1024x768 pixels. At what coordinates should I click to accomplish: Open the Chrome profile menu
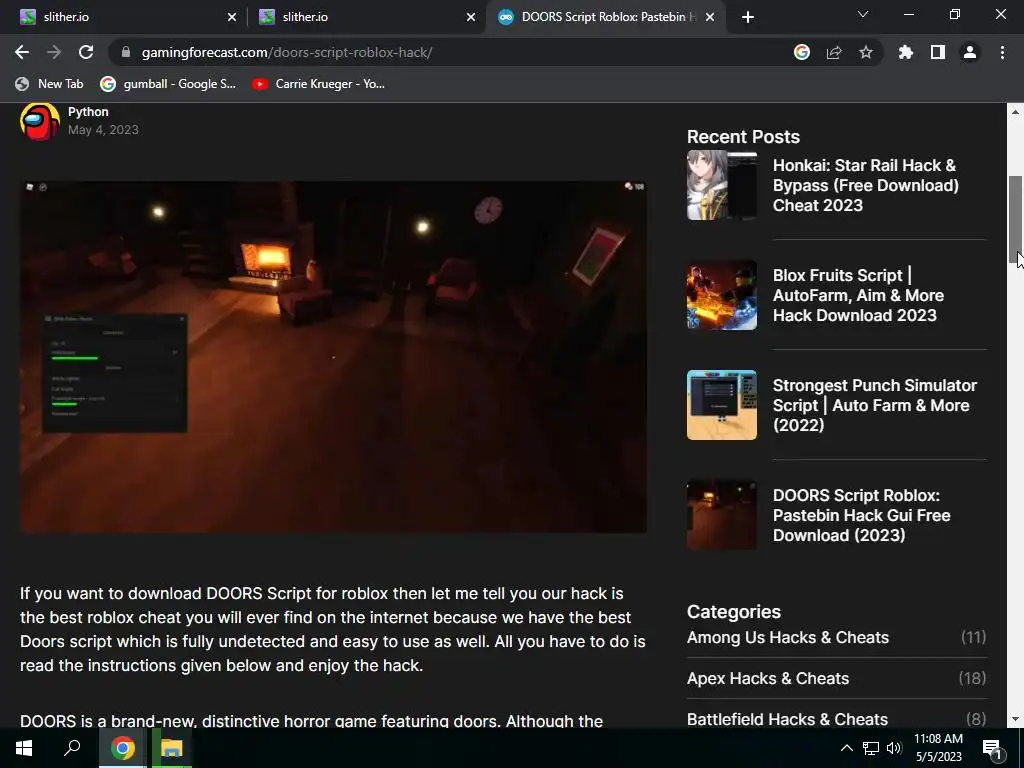970,52
